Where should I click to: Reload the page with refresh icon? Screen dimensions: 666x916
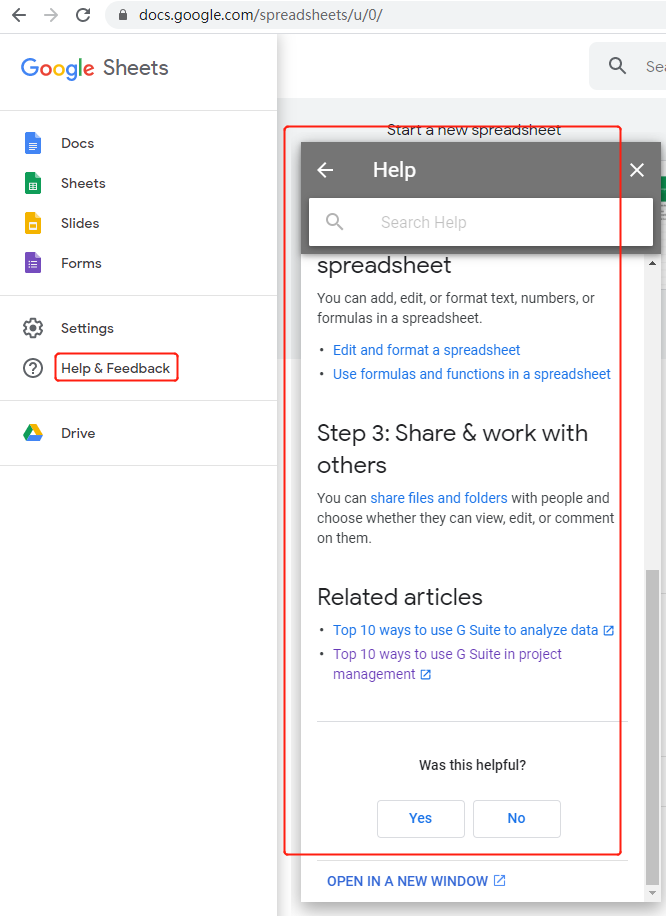(83, 15)
